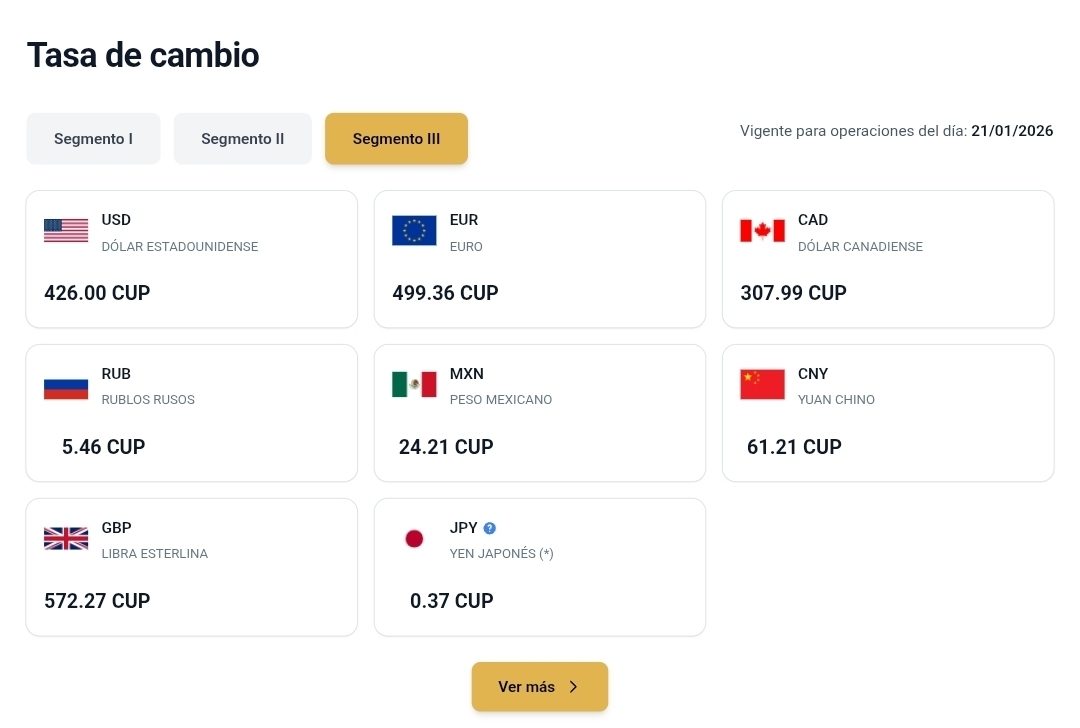Click the Japanese flag icon
Screen dimensions: 1080x728
pos(414,539)
